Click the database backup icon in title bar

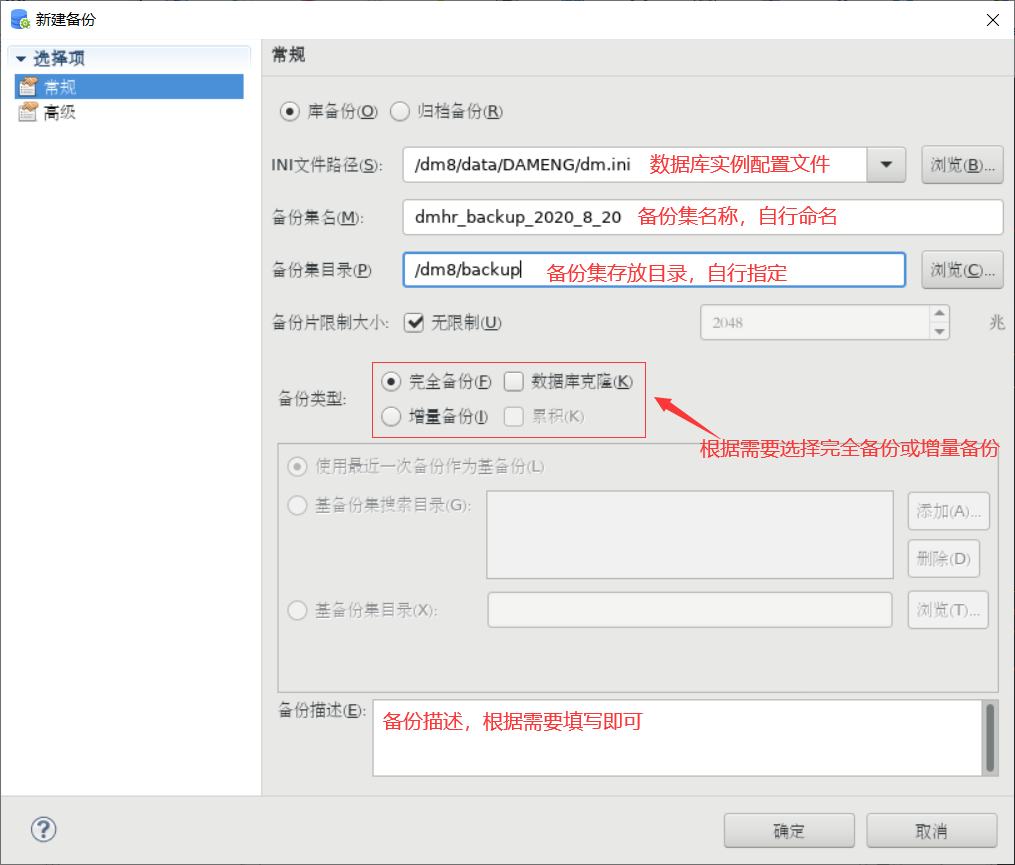click(x=20, y=19)
